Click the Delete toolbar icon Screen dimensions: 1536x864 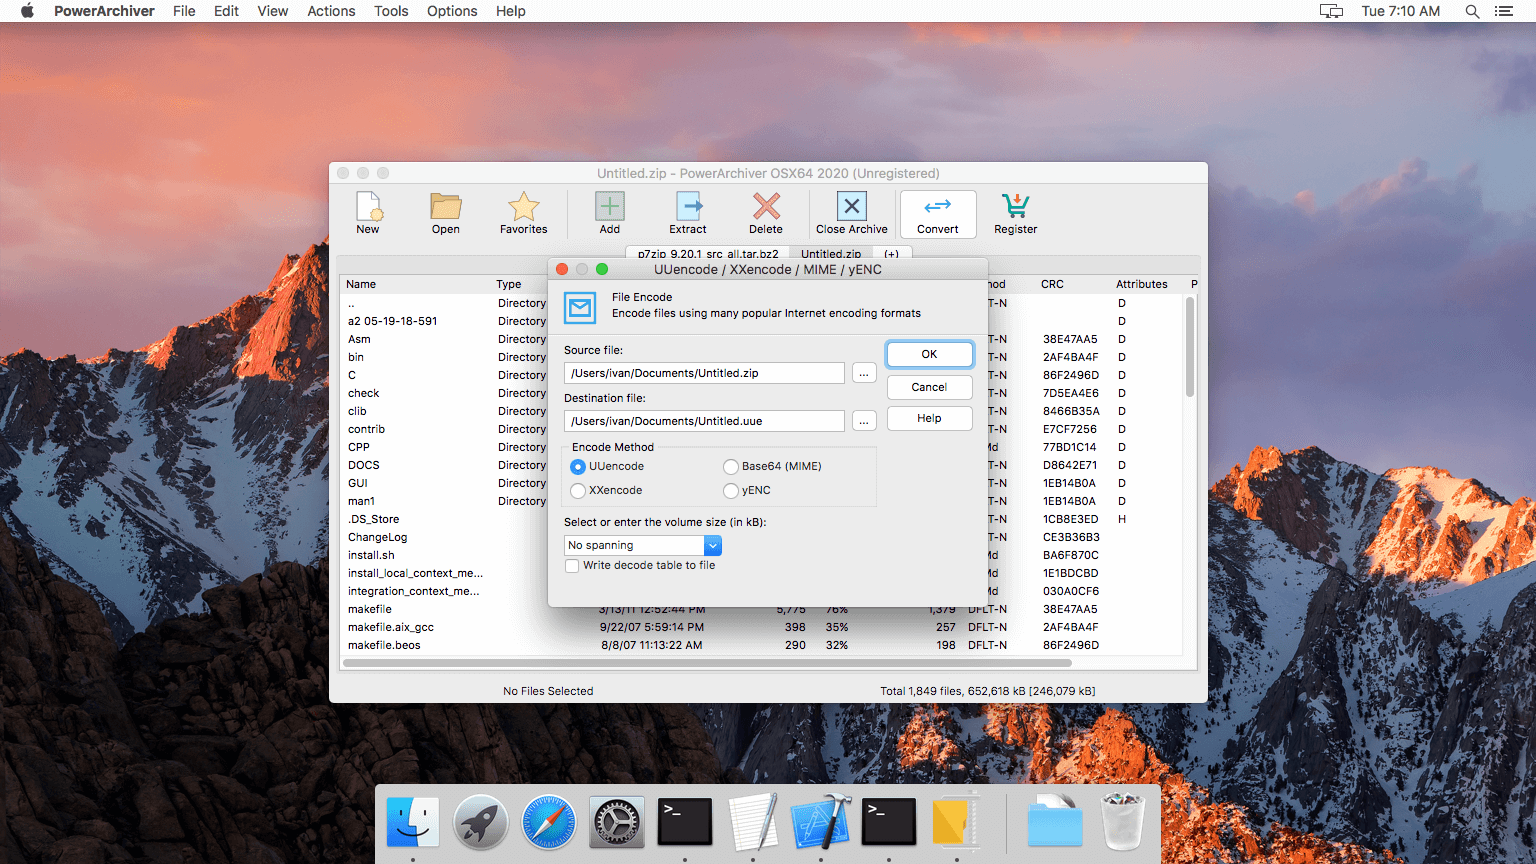click(x=766, y=214)
